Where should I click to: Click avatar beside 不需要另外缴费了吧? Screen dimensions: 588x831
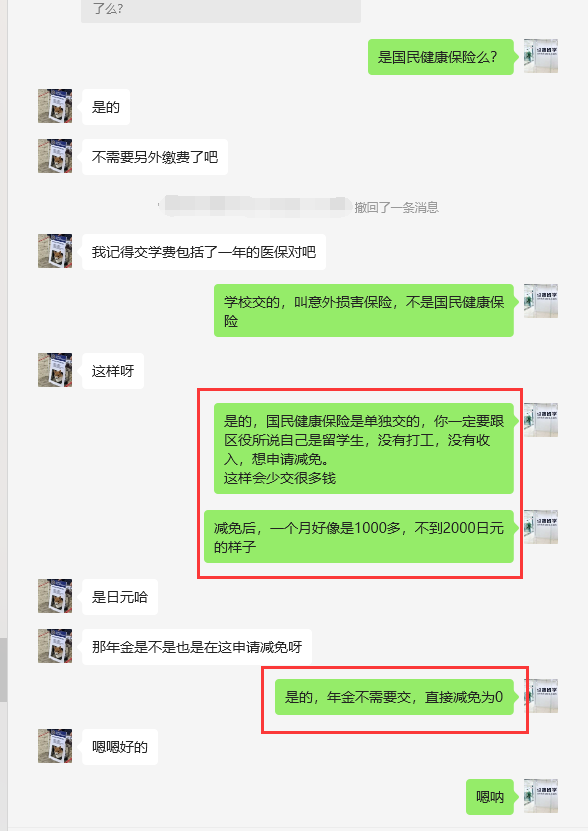[55, 156]
